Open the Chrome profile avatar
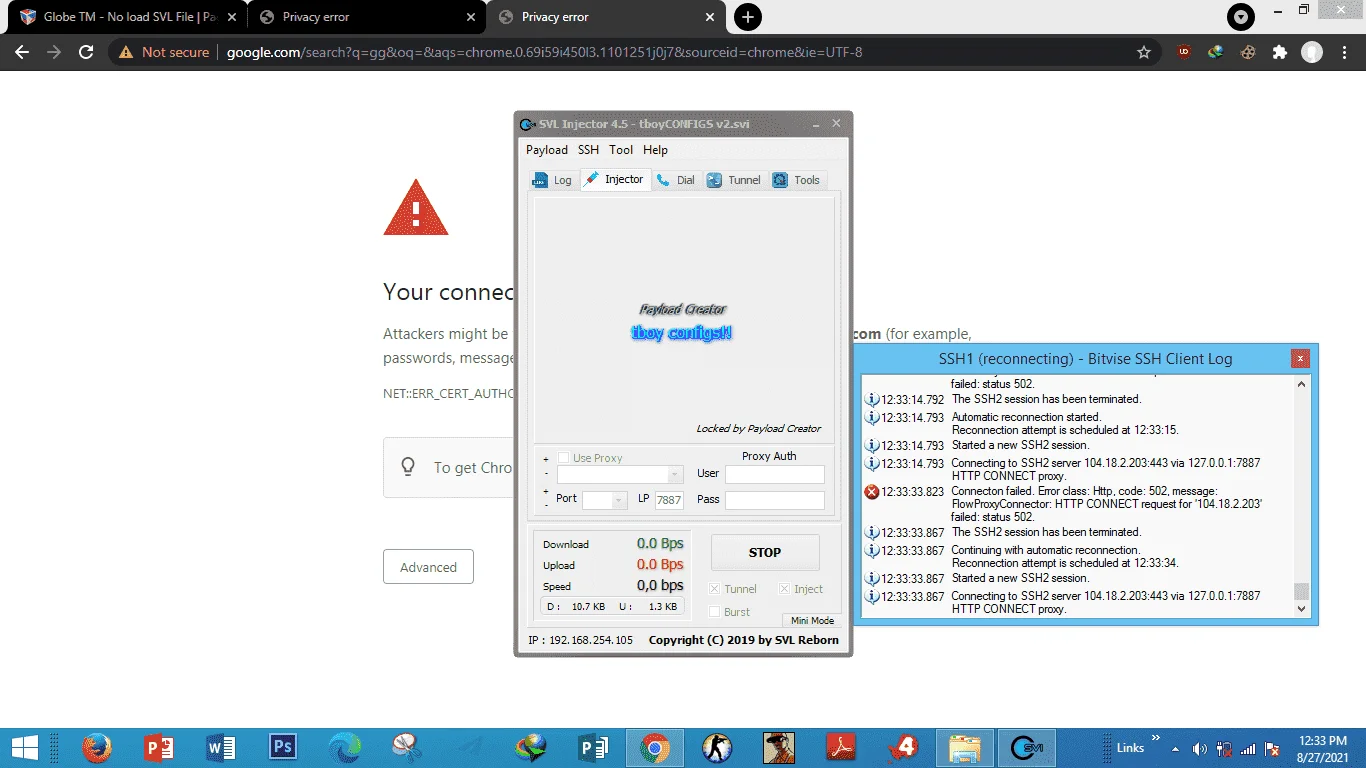This screenshot has width=1366, height=768. (x=1312, y=52)
